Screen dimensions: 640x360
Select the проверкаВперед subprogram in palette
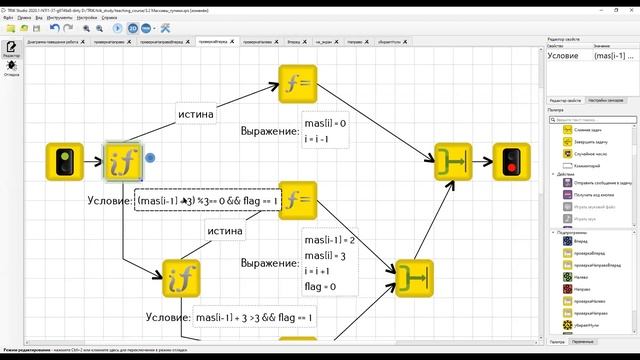click(584, 253)
